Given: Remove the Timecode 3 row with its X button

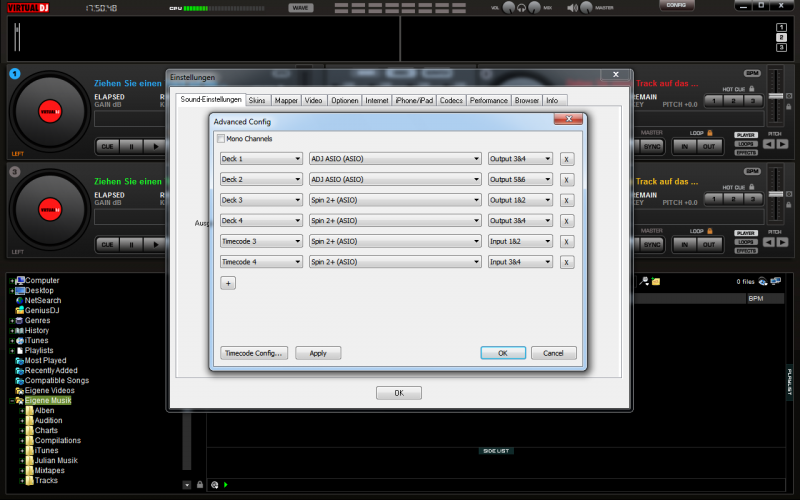Looking at the screenshot, I should point(566,241).
